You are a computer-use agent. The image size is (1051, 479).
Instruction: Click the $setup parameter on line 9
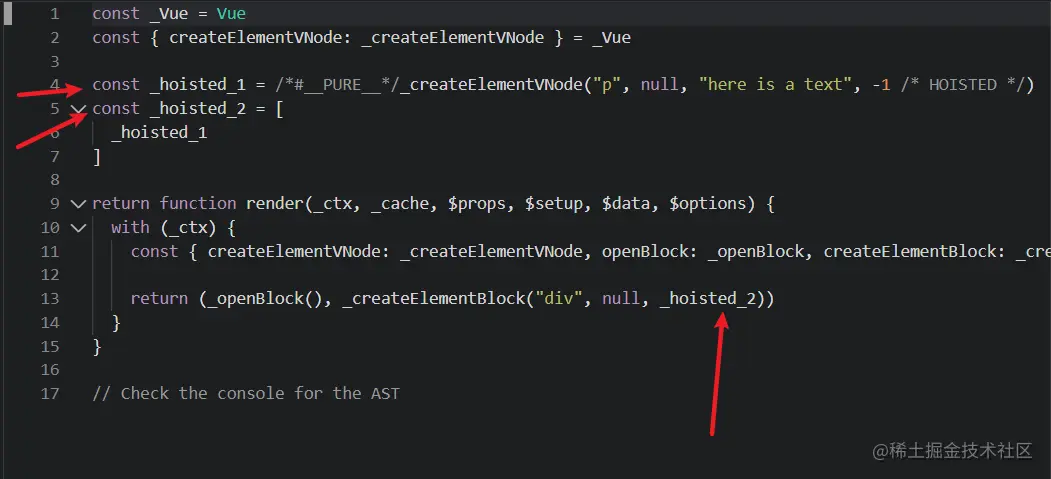[x=554, y=204]
